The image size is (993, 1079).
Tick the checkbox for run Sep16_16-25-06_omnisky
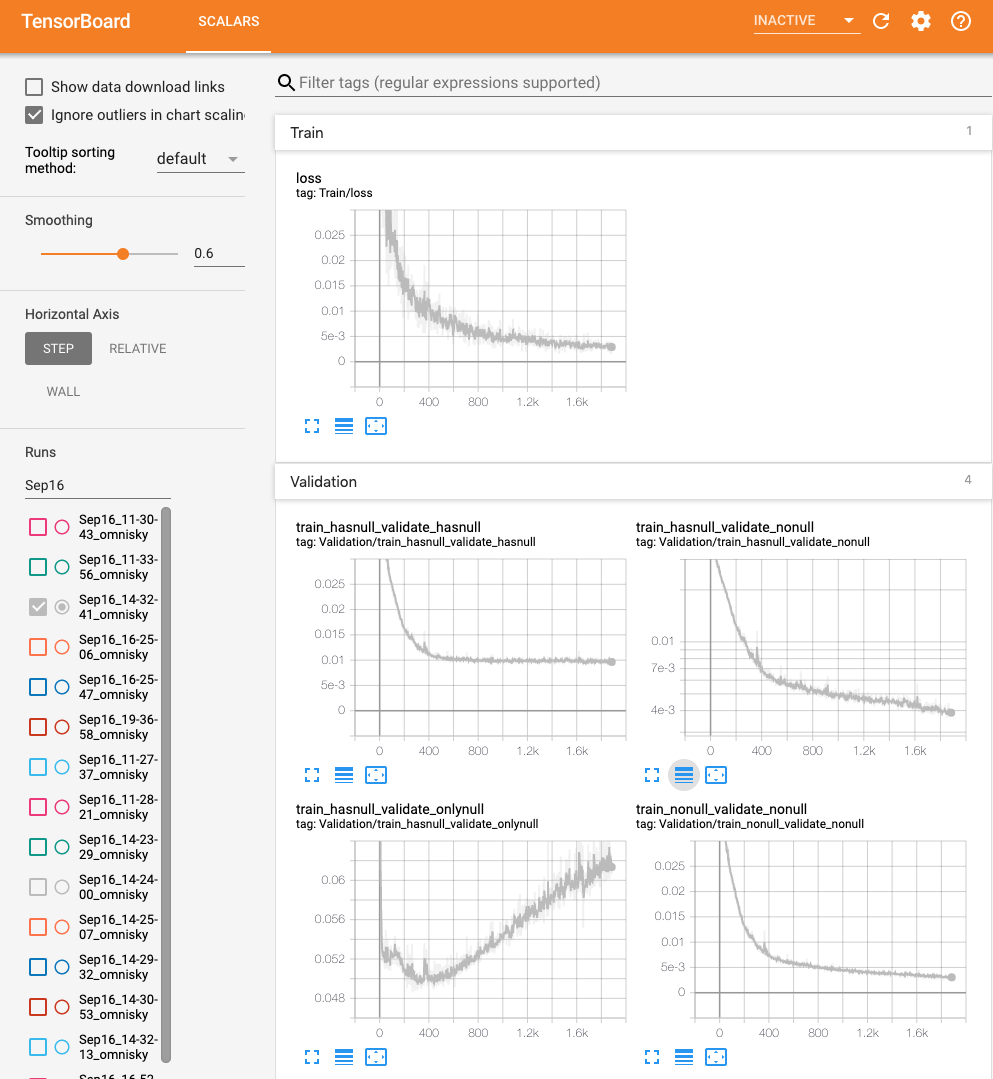pos(38,647)
